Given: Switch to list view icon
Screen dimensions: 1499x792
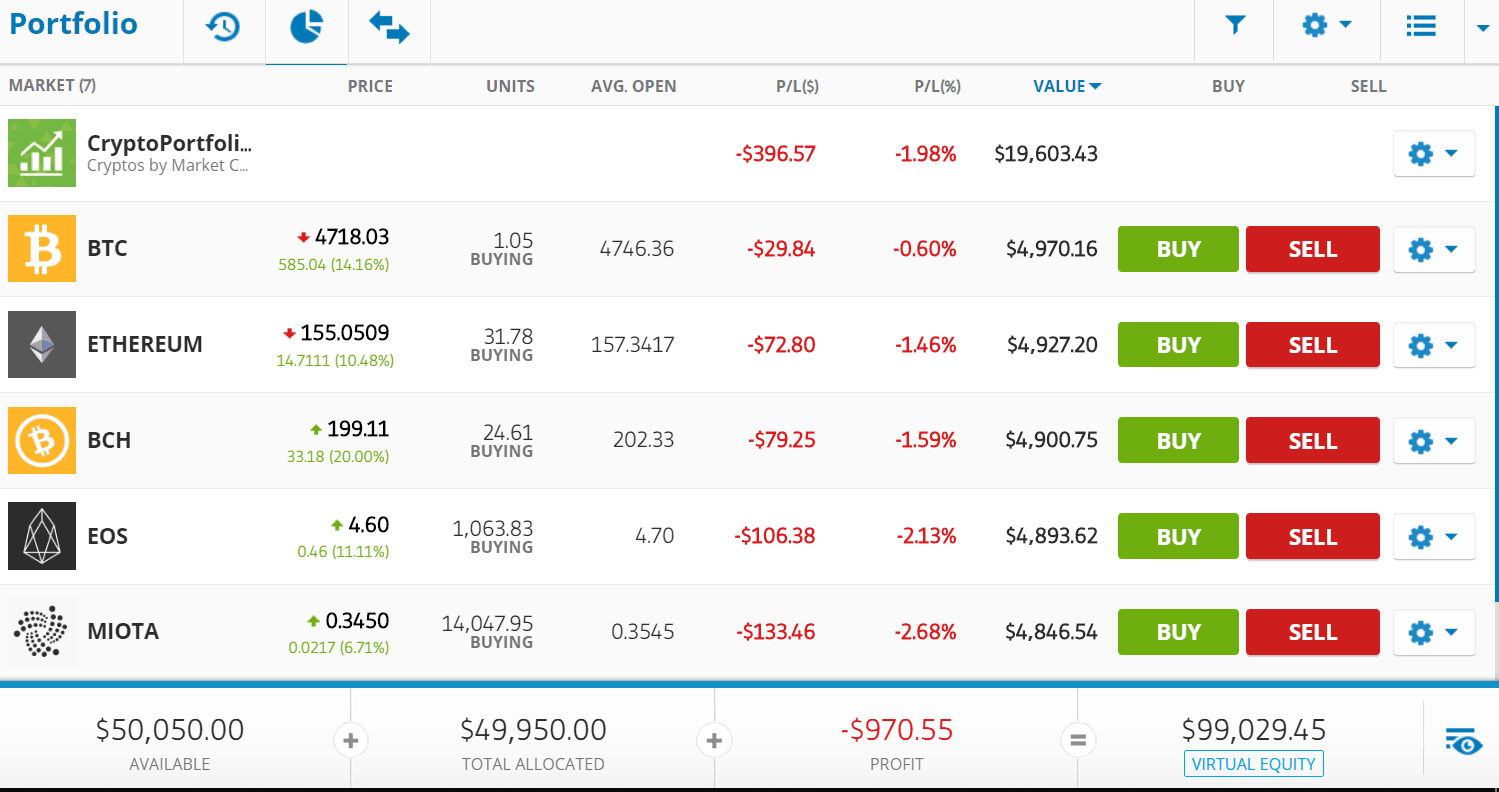Looking at the screenshot, I should (x=1421, y=26).
